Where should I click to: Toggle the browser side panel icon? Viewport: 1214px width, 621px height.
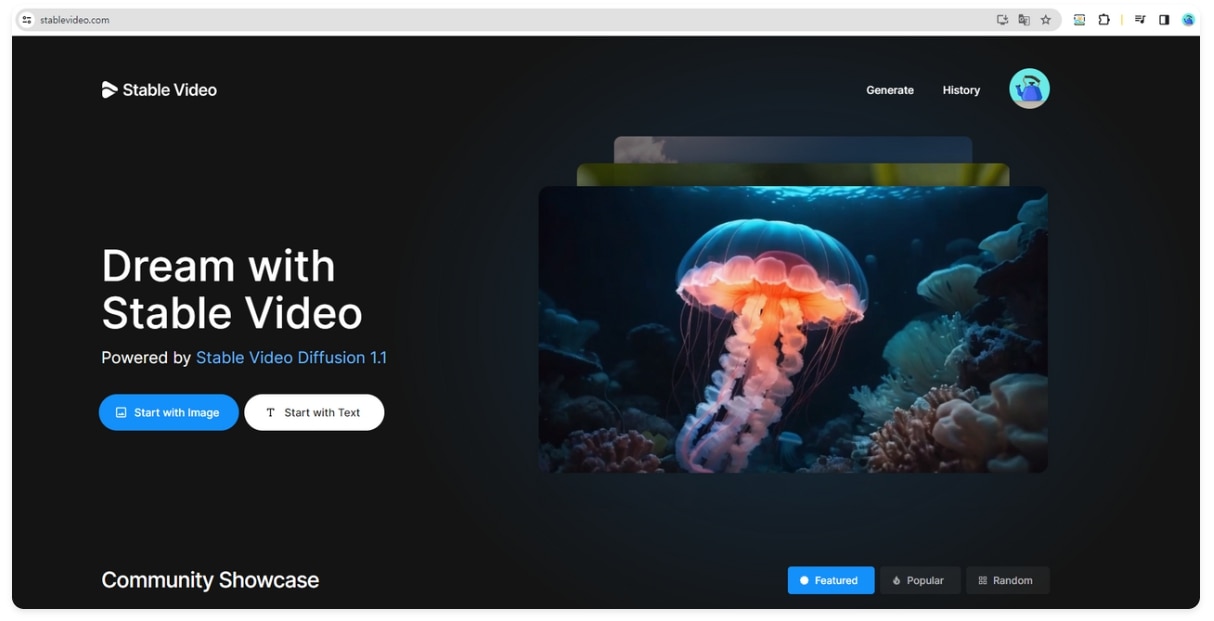coord(1164,20)
